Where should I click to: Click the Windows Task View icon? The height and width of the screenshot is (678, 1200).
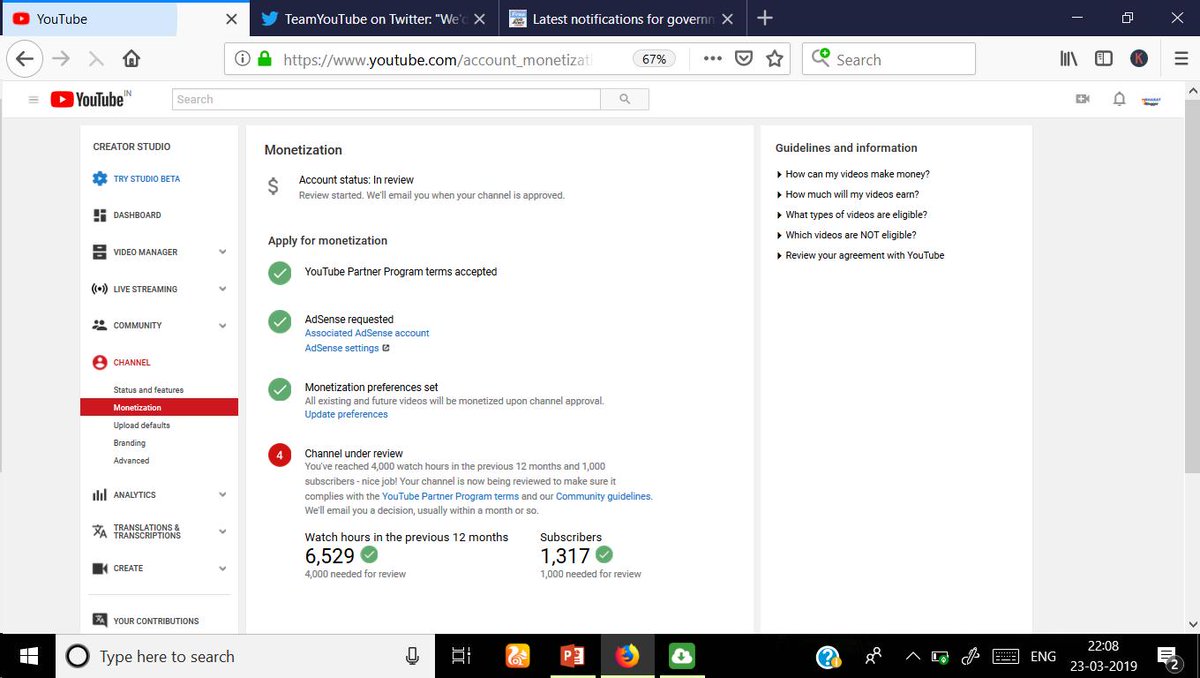pos(461,656)
